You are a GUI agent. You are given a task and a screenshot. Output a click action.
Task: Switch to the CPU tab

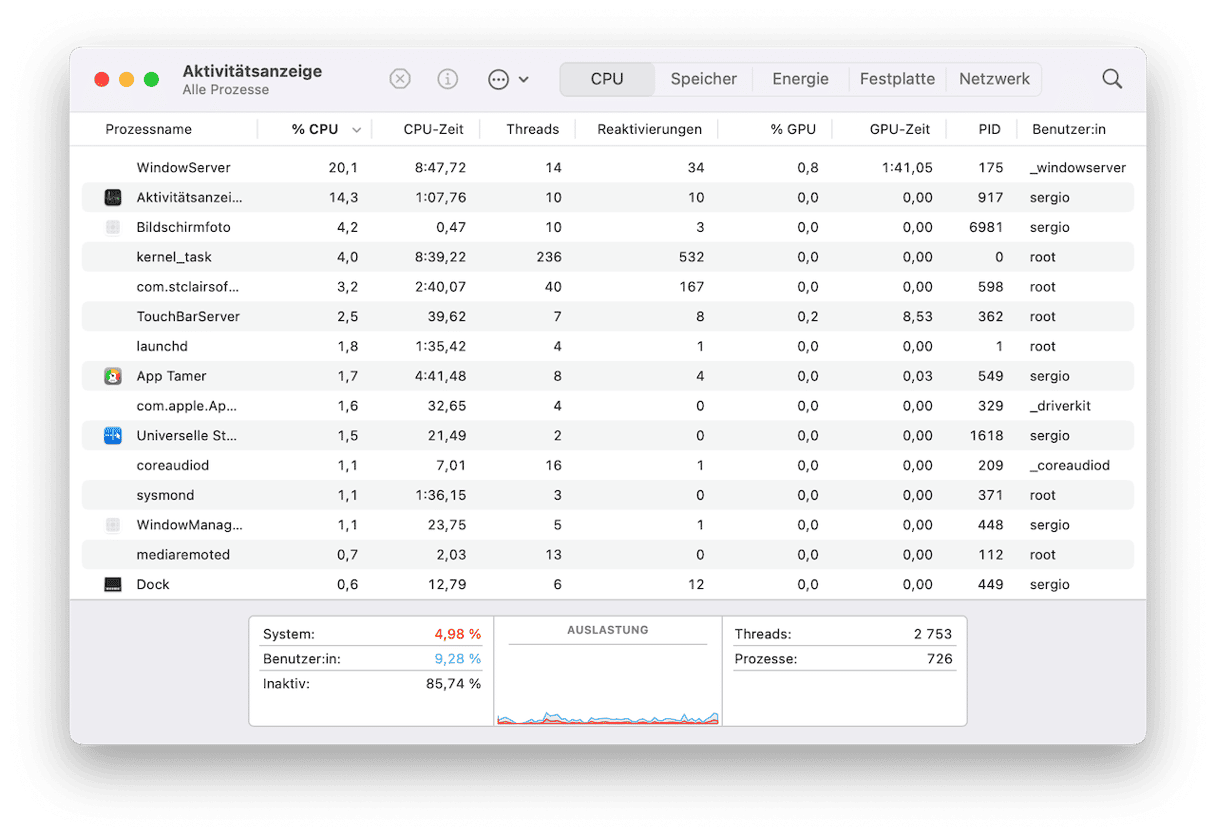(607, 79)
